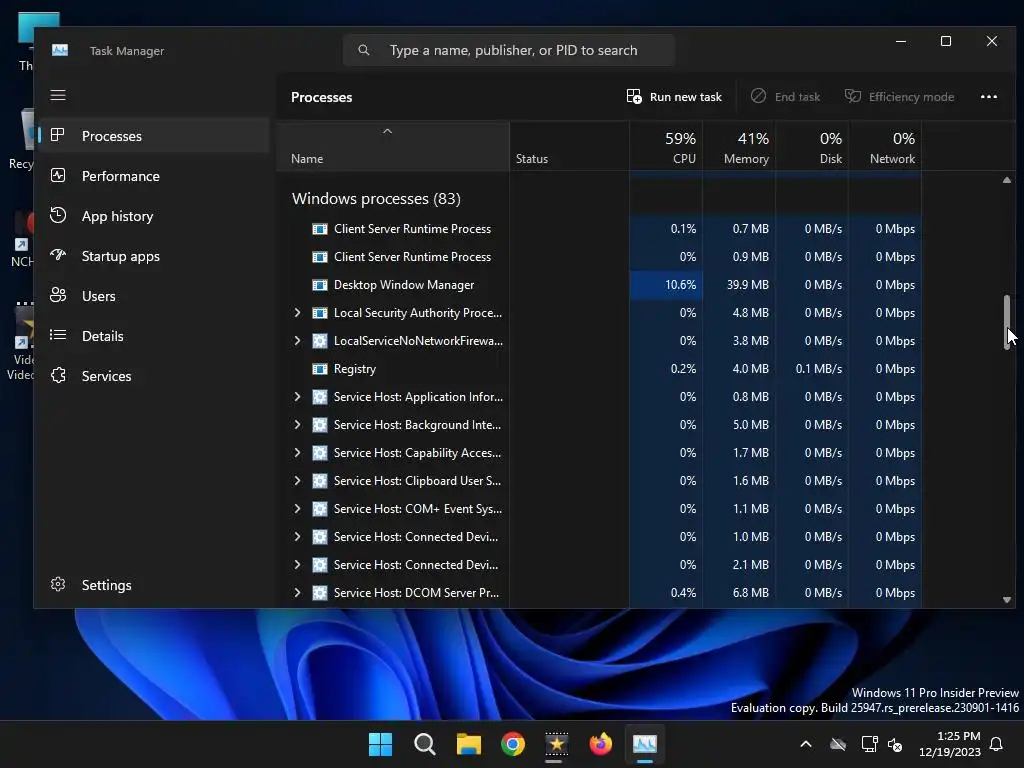Image resolution: width=1024 pixels, height=768 pixels.
Task: Sort by the Memory column header
Action: click(x=739, y=147)
